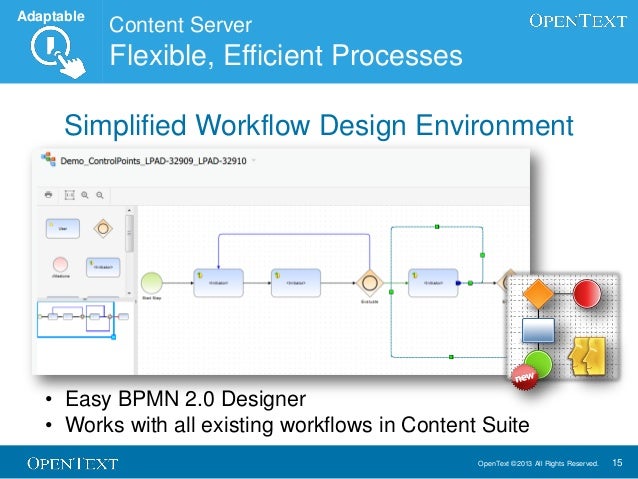Click the Zoom out magnifier icon

pos(100,195)
